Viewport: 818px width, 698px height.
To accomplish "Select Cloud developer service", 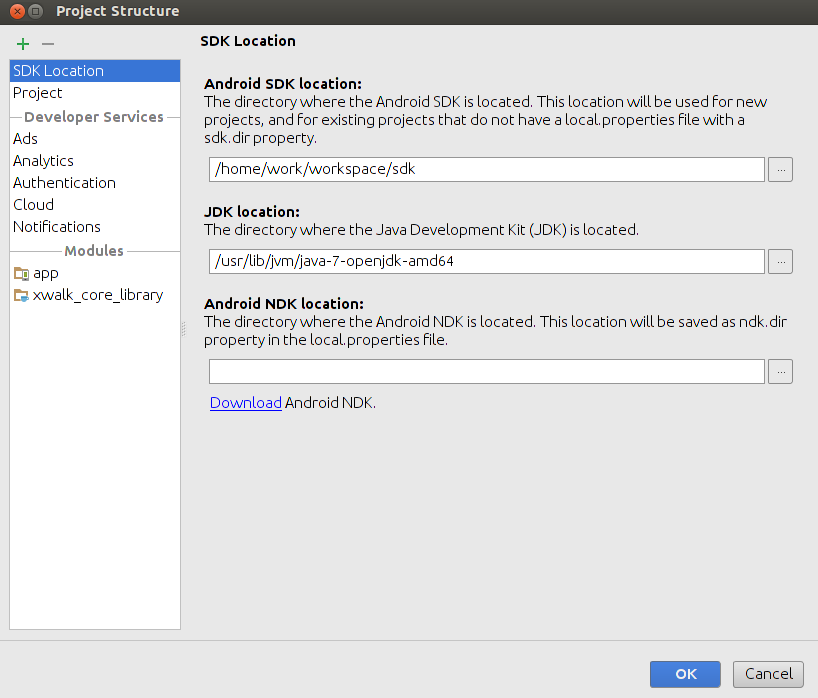I will click(34, 205).
